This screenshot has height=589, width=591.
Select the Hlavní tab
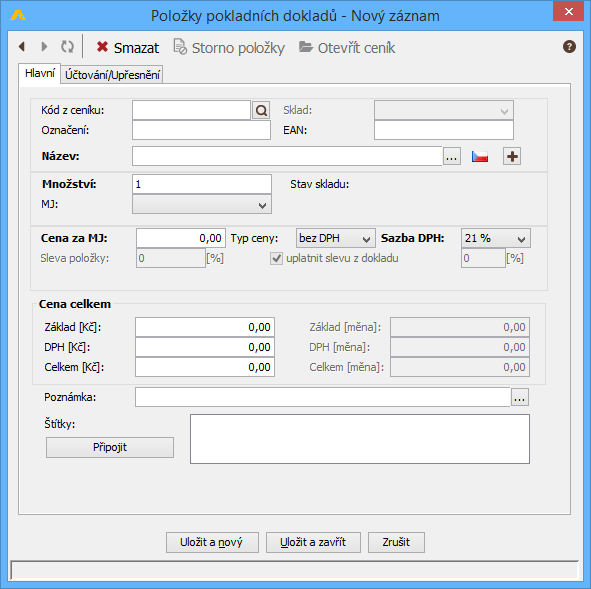(x=40, y=73)
